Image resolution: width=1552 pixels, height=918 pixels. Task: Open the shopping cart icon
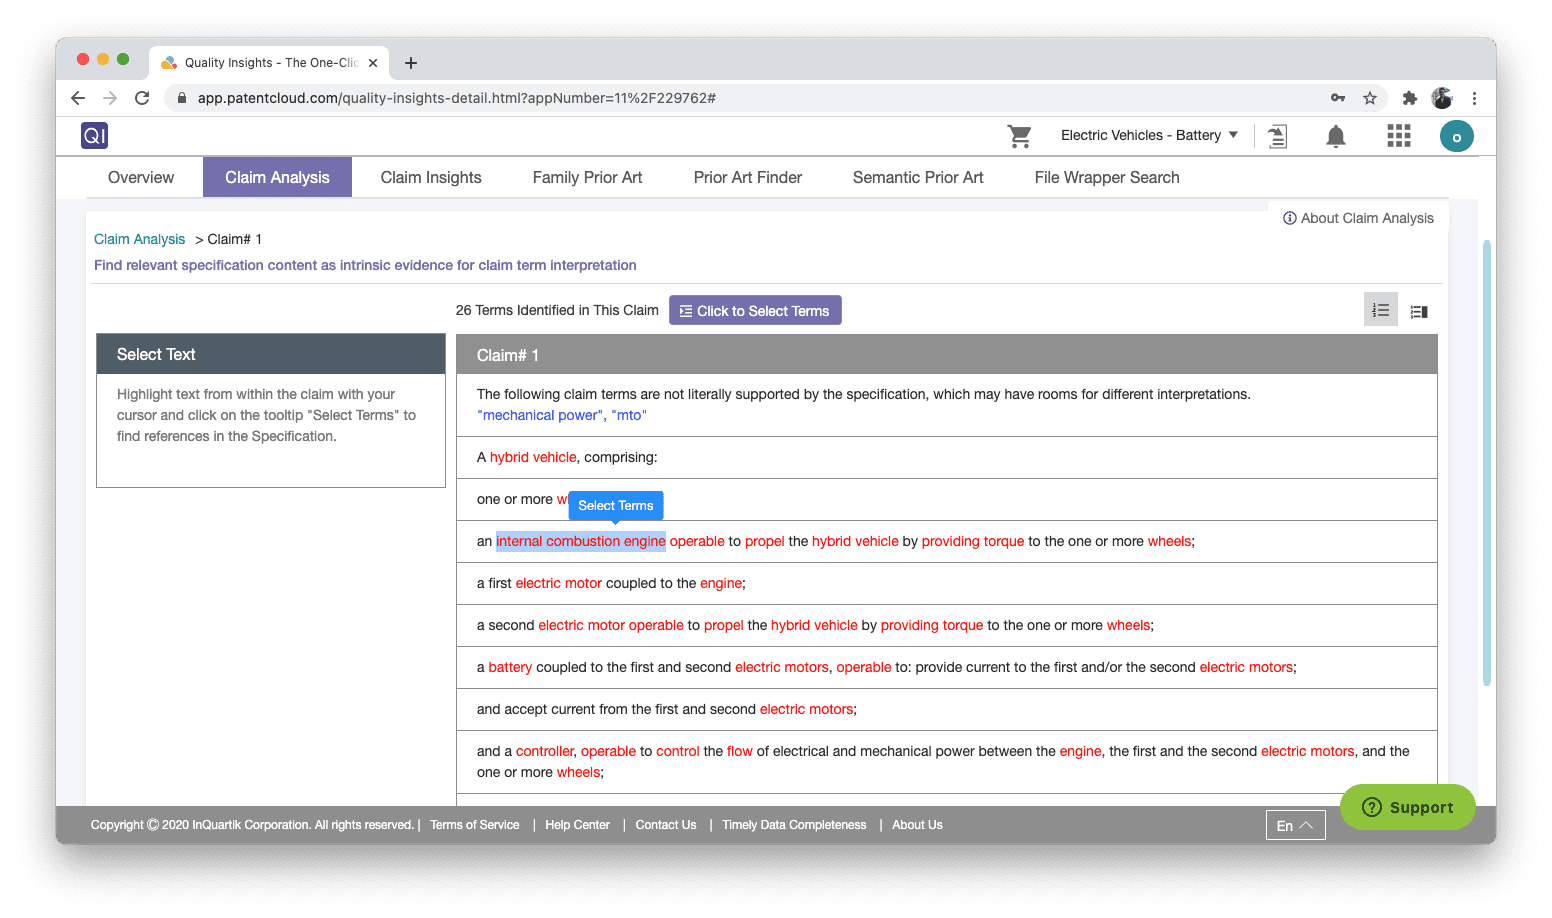1019,136
